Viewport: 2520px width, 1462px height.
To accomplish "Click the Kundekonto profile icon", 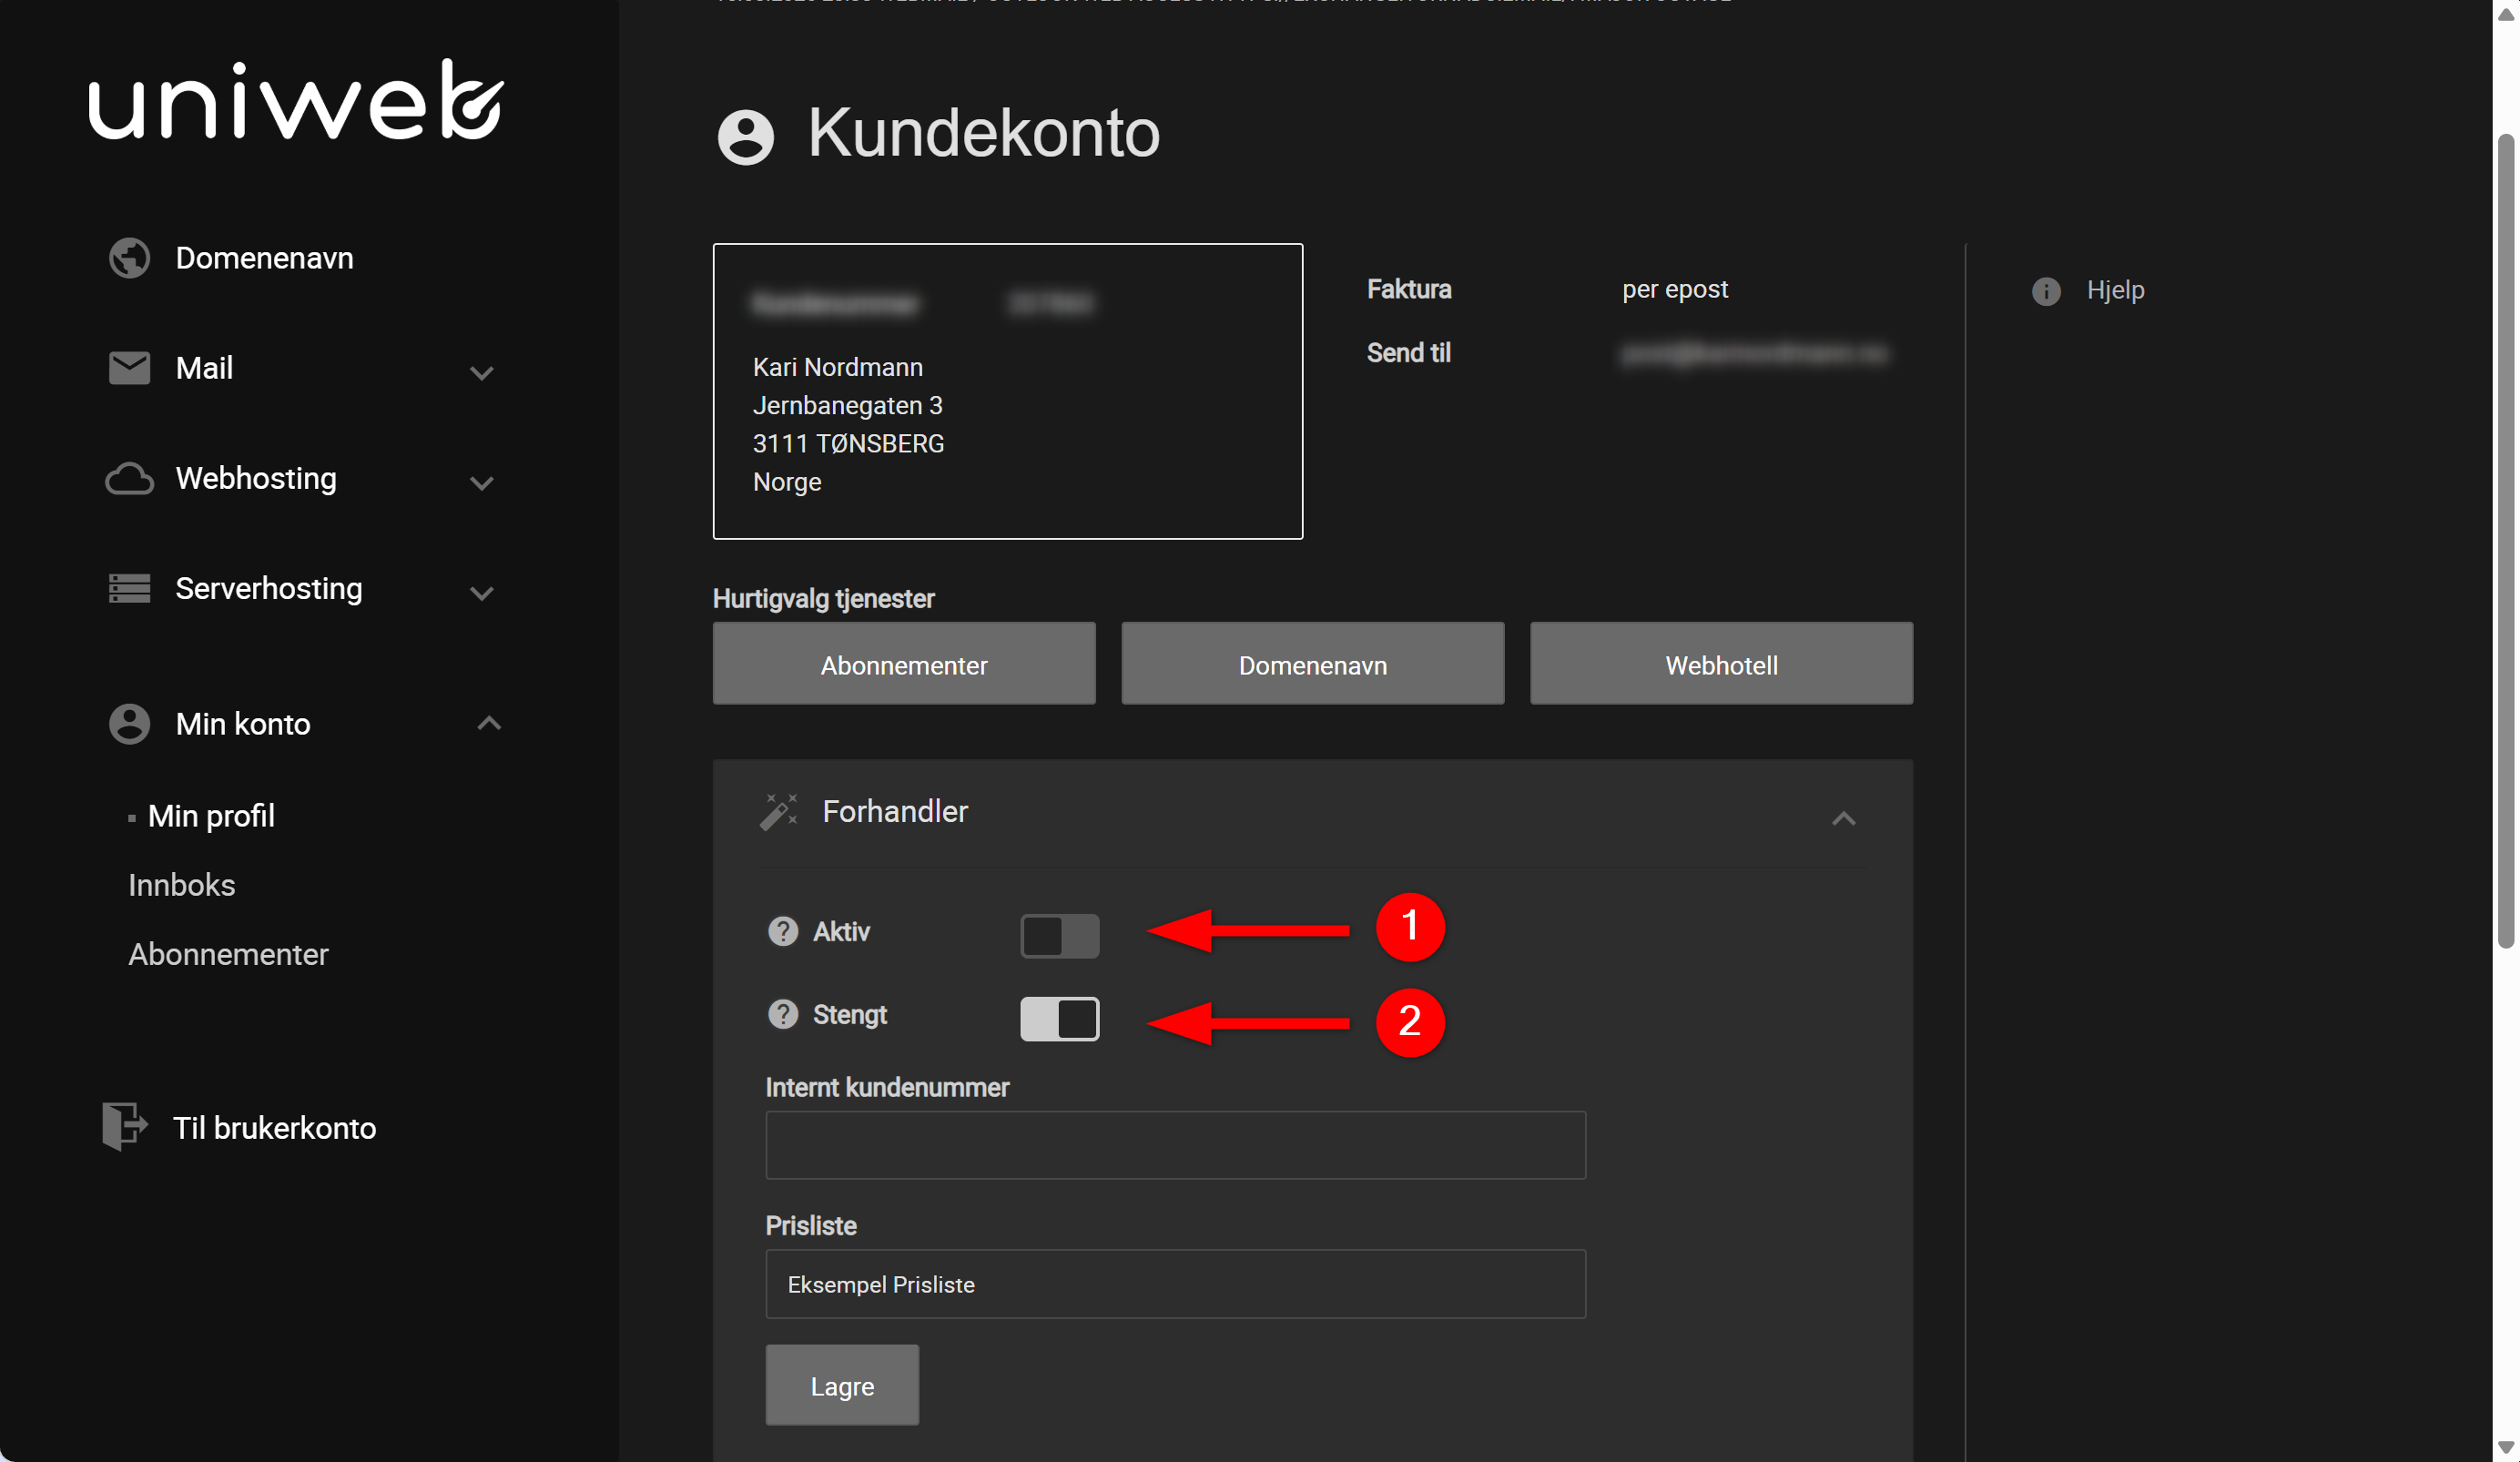I will click(x=745, y=137).
